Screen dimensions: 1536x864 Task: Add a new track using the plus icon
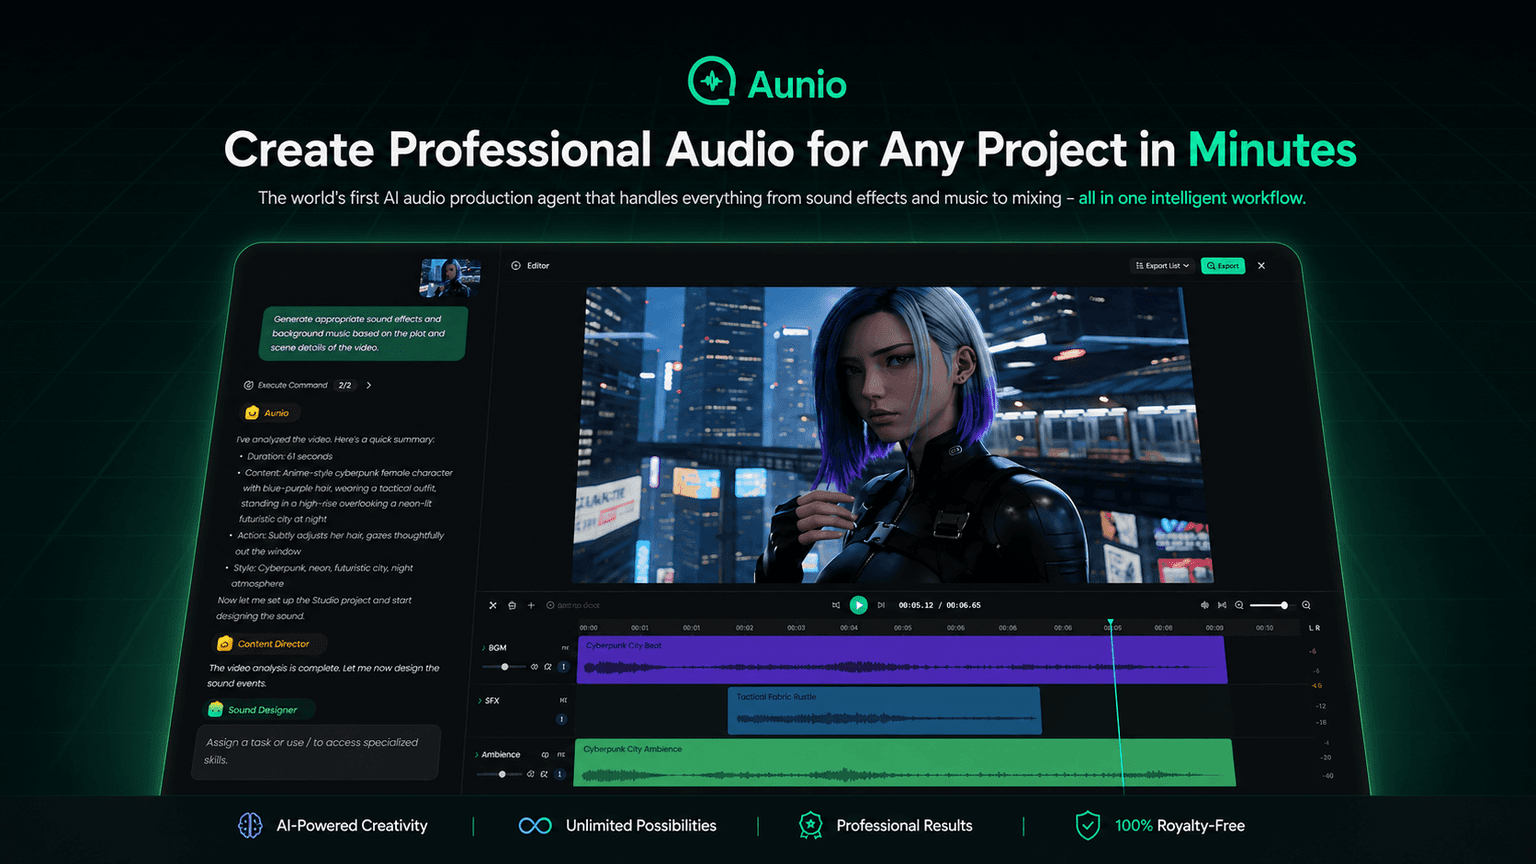(531, 605)
